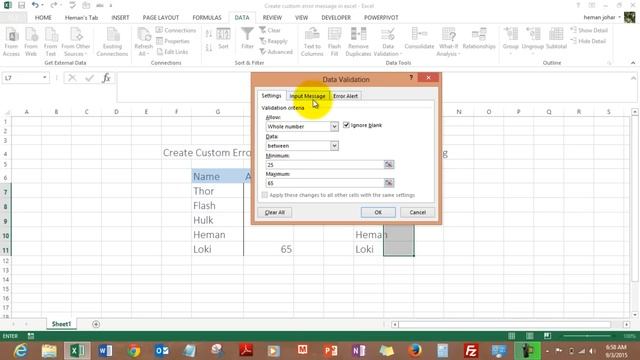Click Hide Detail in Outline group
This screenshot has width=640, height=360.
click(588, 41)
